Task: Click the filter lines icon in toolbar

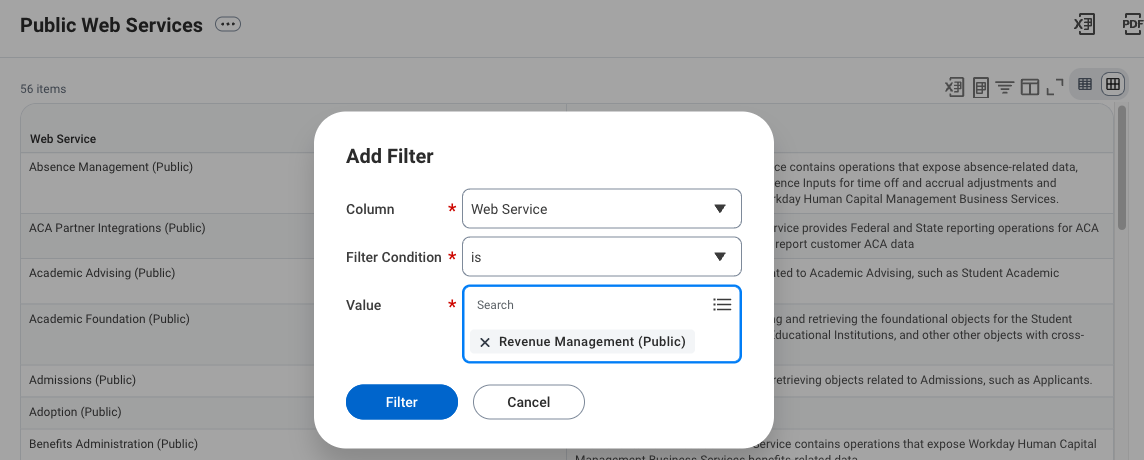Action: (1005, 88)
